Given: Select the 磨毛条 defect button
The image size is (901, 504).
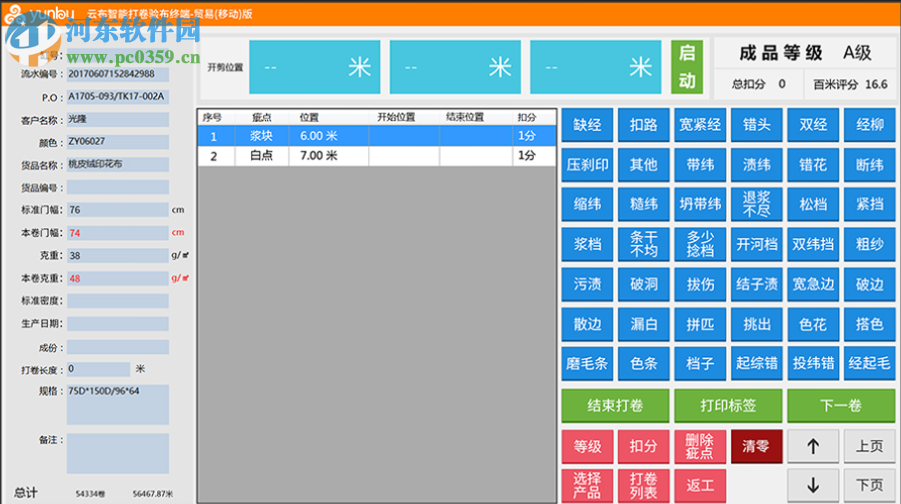Looking at the screenshot, I should [587, 363].
